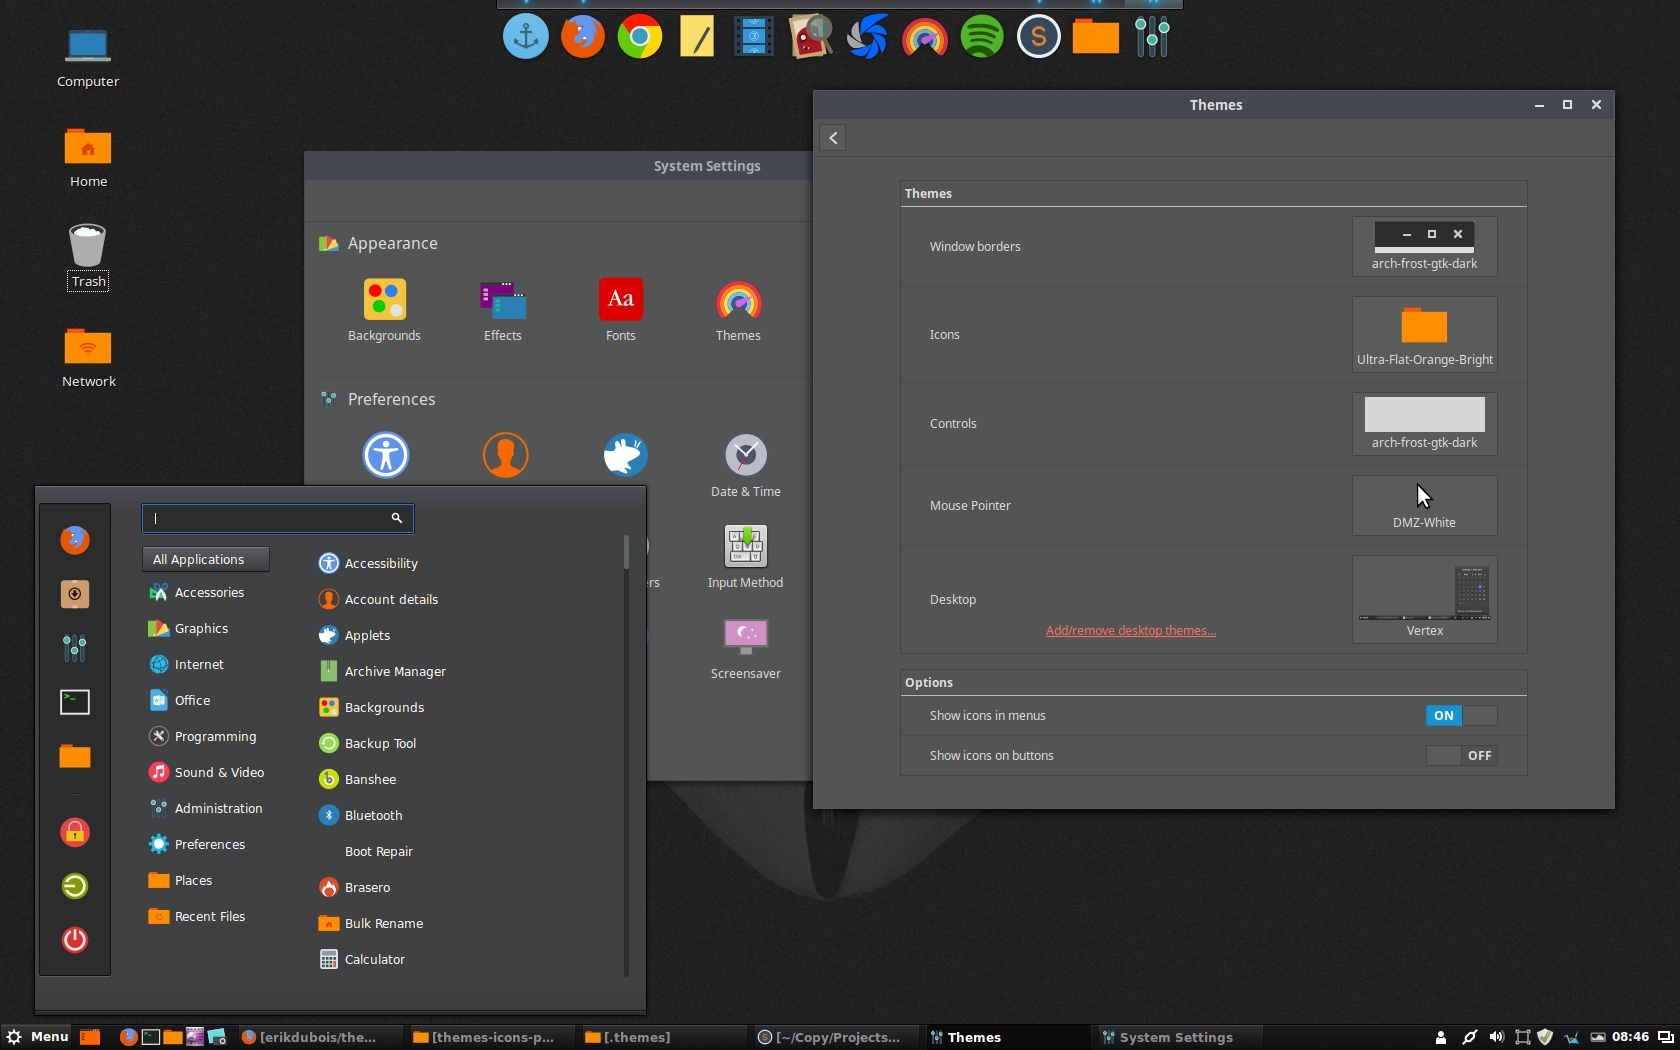Select Preferences category in menu
This screenshot has height=1050, width=1680.
point(208,844)
